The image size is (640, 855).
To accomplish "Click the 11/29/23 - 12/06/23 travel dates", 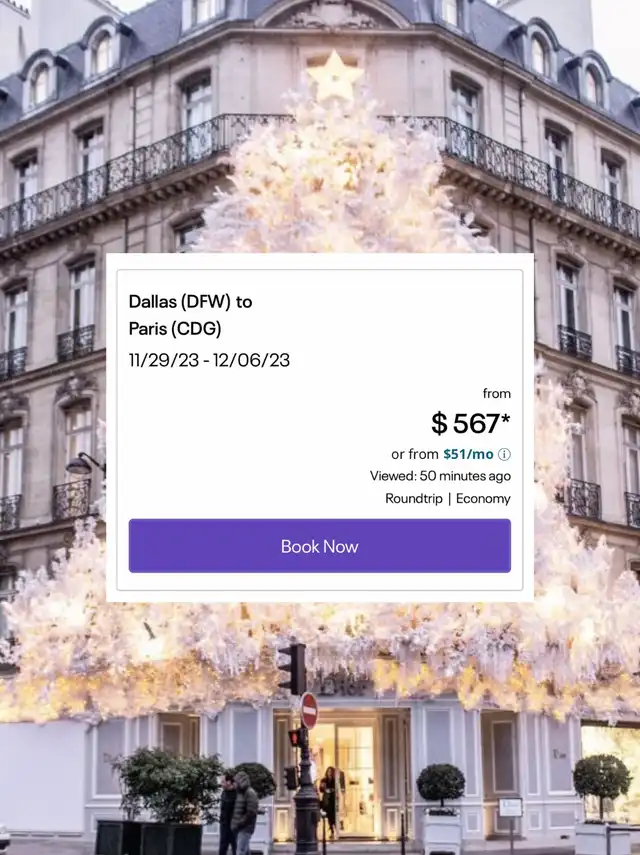I will (x=209, y=360).
